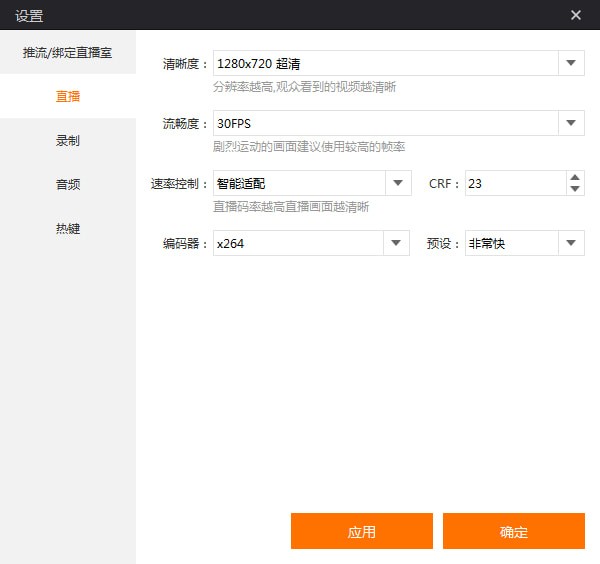Click the arrow of the 编码器 combo box
600x564 pixels.
pyautogui.click(x=396, y=243)
